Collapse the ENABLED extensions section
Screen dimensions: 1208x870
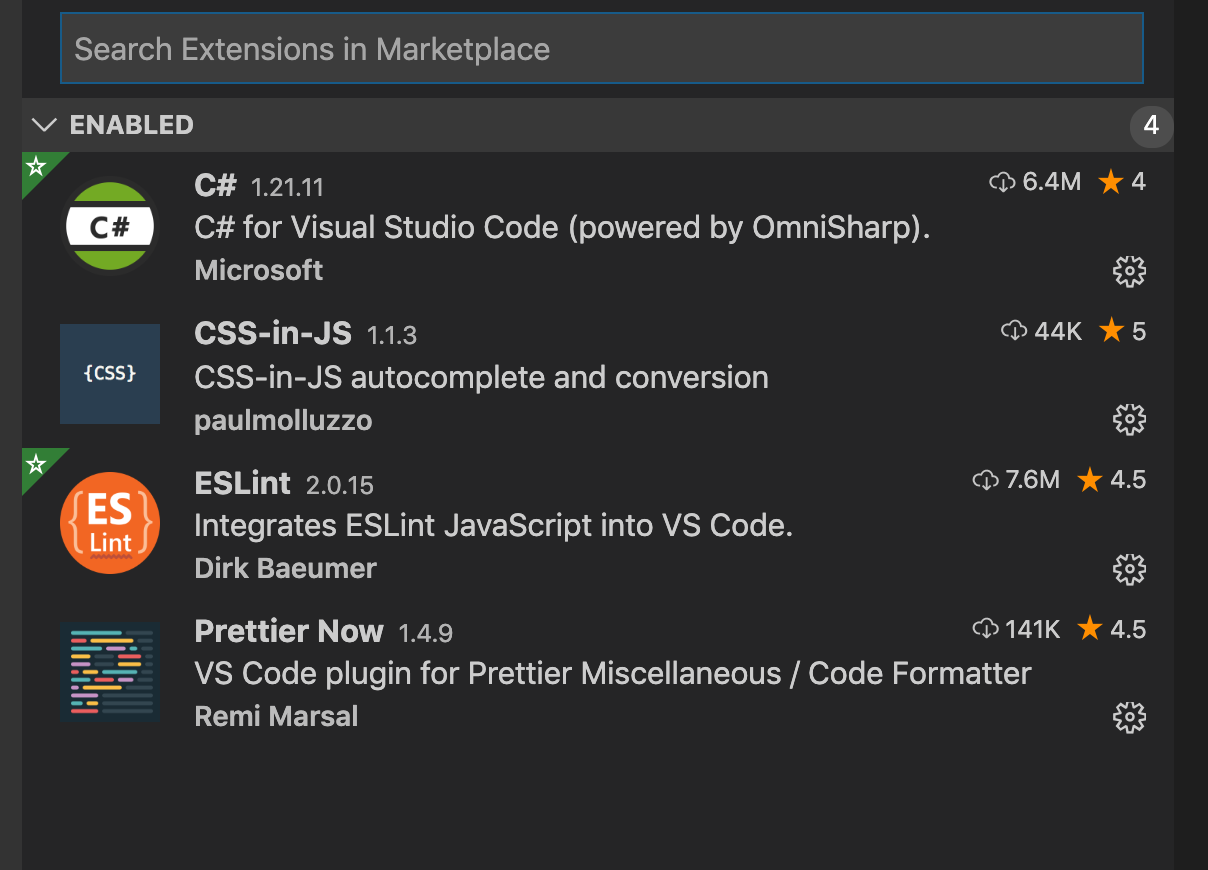tap(44, 124)
